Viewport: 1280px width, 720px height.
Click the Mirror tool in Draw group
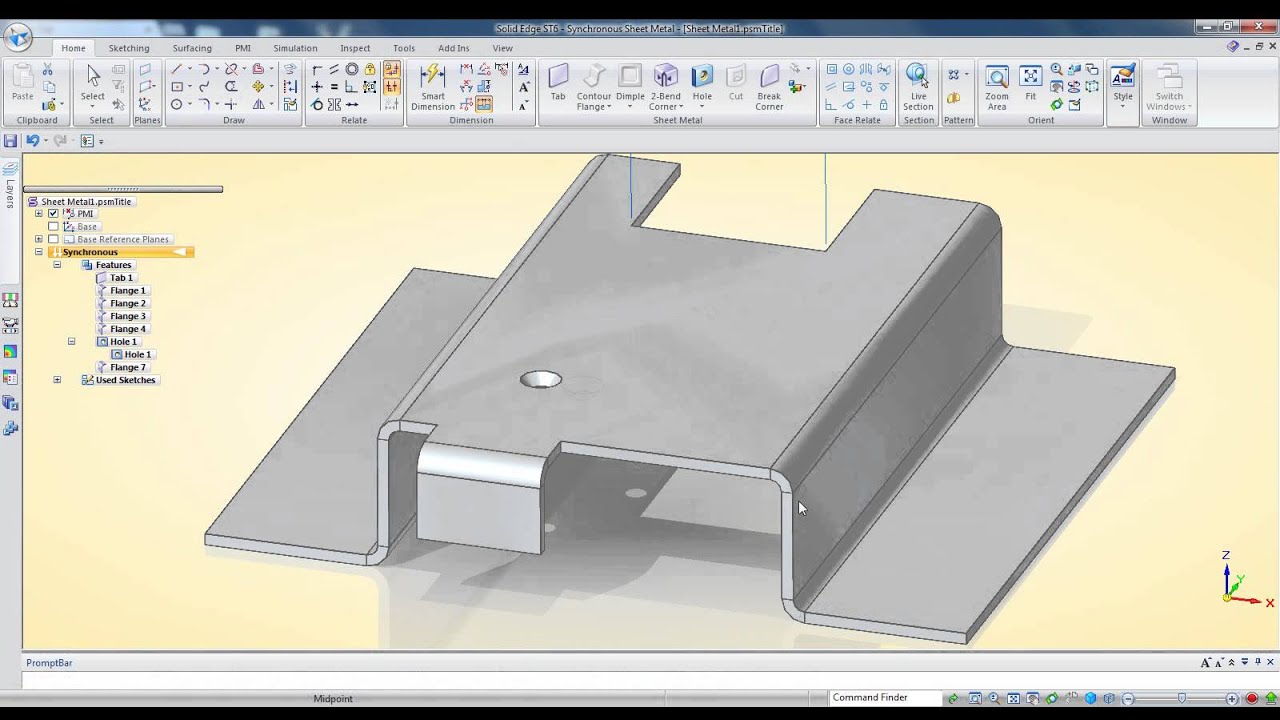(x=258, y=104)
